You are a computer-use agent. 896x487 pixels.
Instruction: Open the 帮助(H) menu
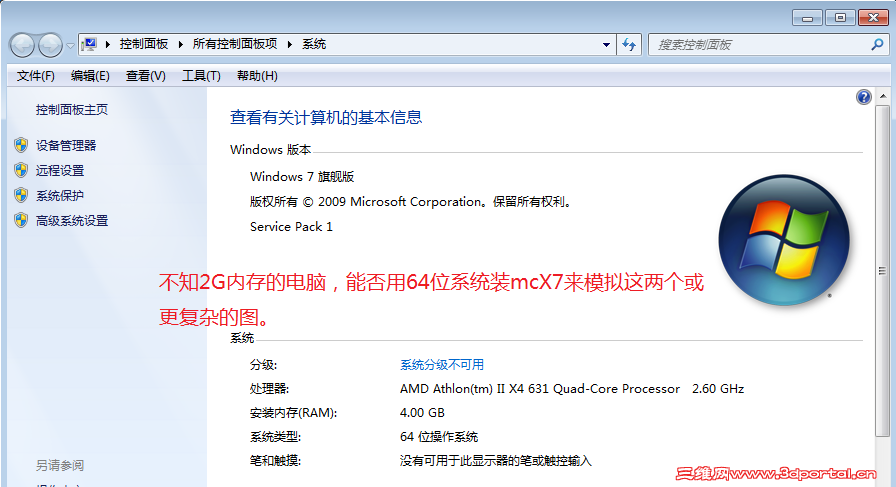(257, 75)
